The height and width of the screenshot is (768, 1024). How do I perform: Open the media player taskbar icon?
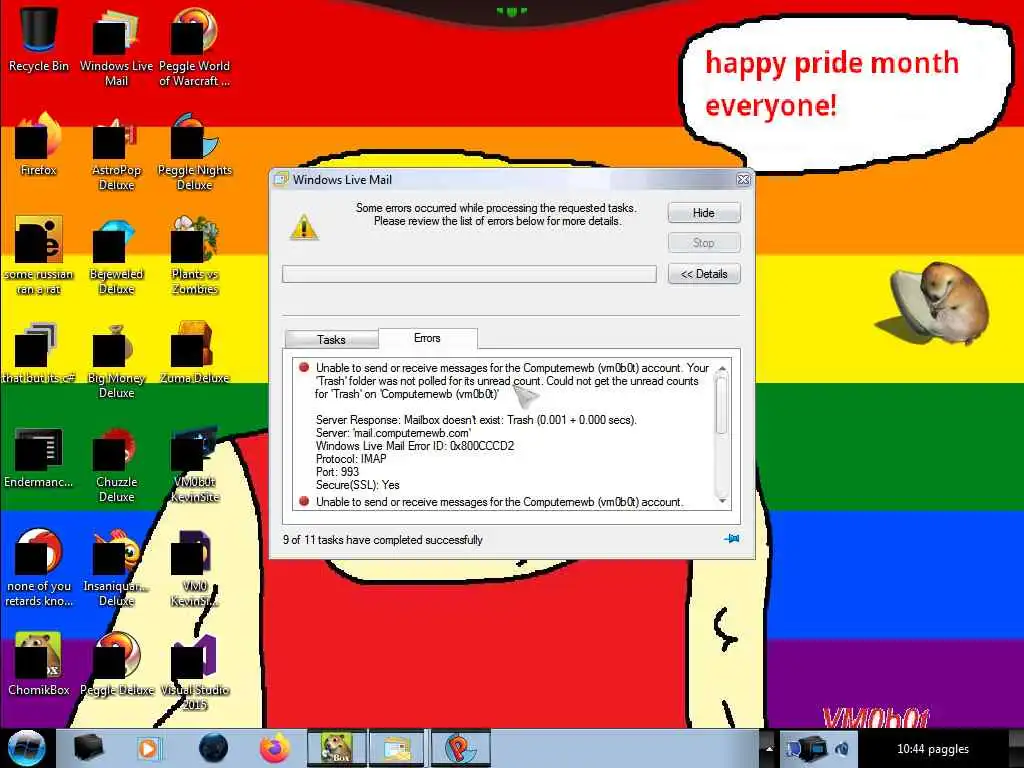pos(149,748)
